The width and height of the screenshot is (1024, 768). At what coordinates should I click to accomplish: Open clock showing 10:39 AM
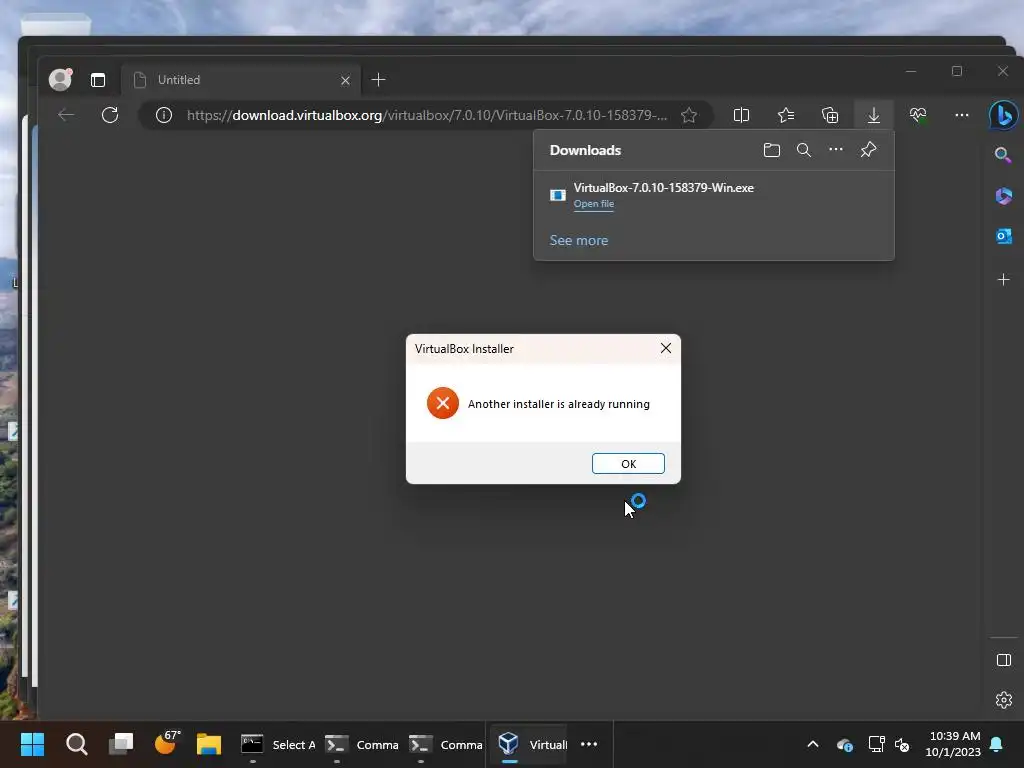click(x=953, y=744)
